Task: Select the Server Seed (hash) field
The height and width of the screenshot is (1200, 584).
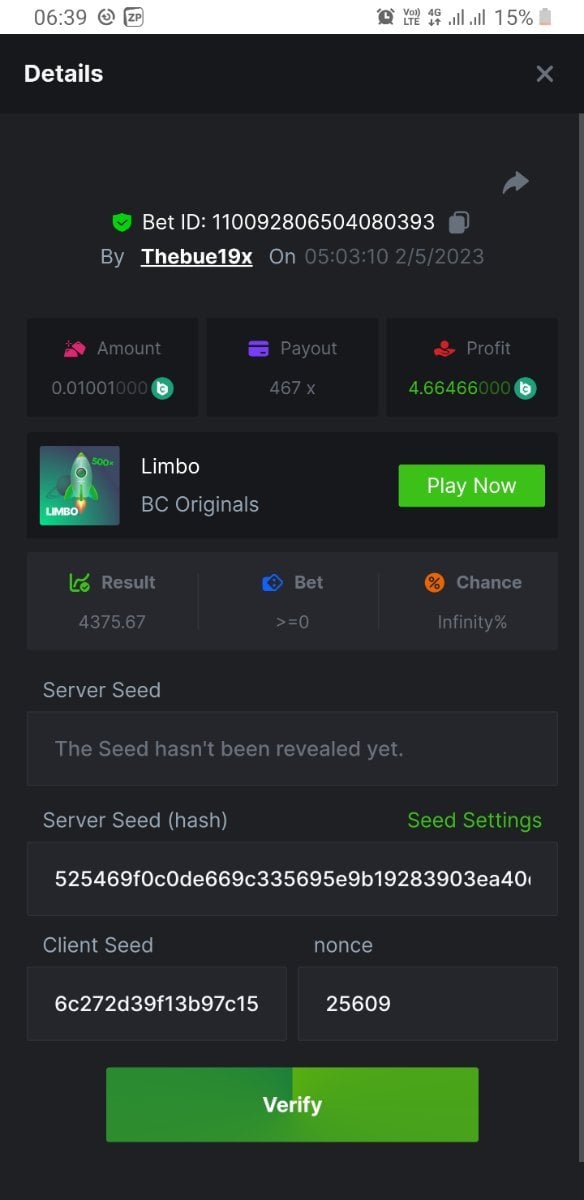Action: (292, 879)
